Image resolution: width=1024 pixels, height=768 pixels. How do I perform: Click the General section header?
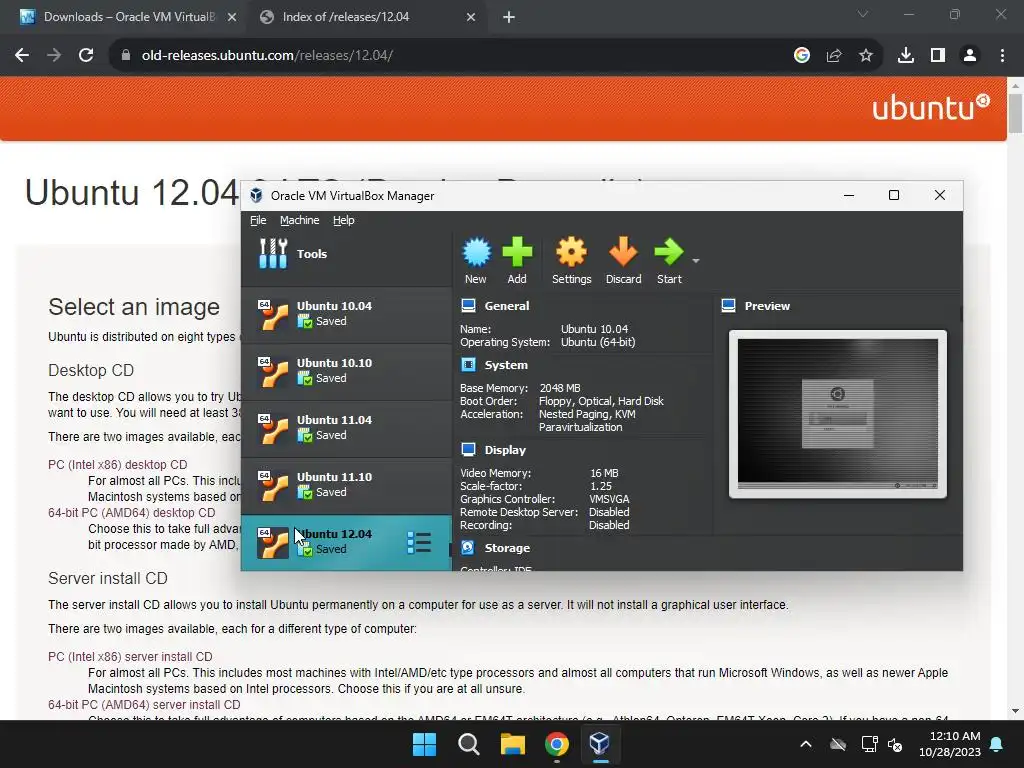point(507,306)
